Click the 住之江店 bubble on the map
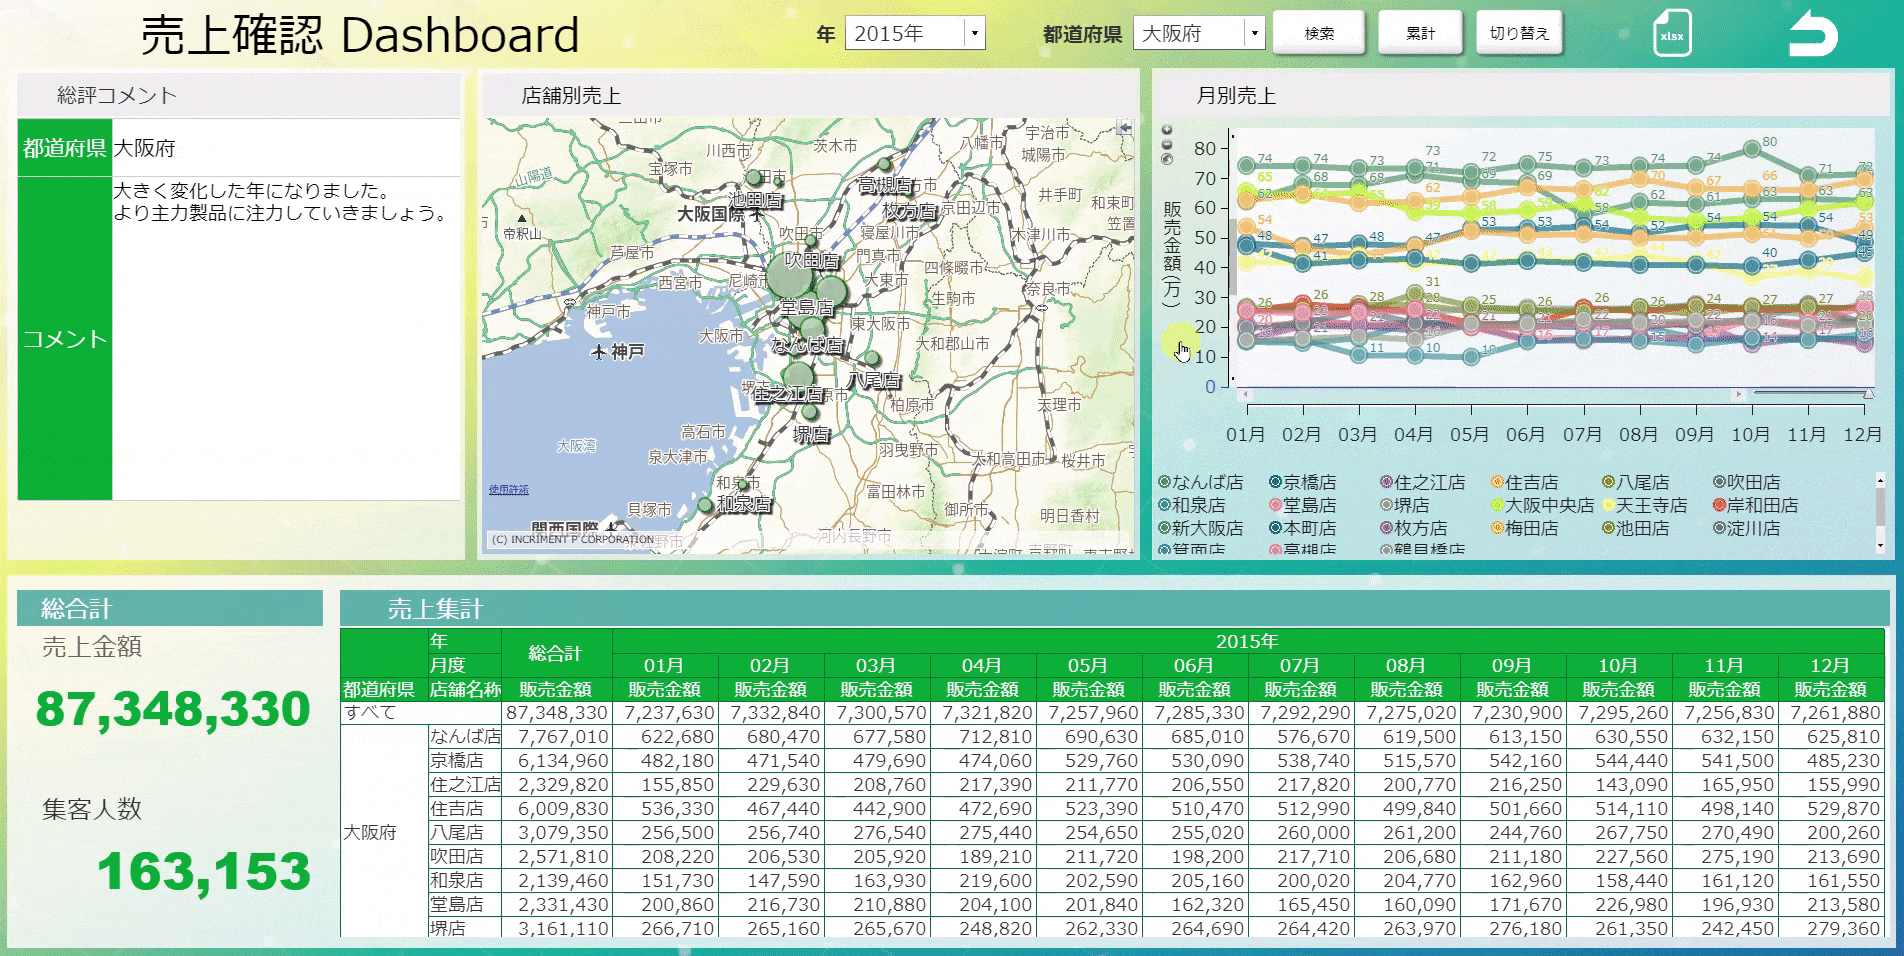The height and width of the screenshot is (956, 1904). pos(798,378)
